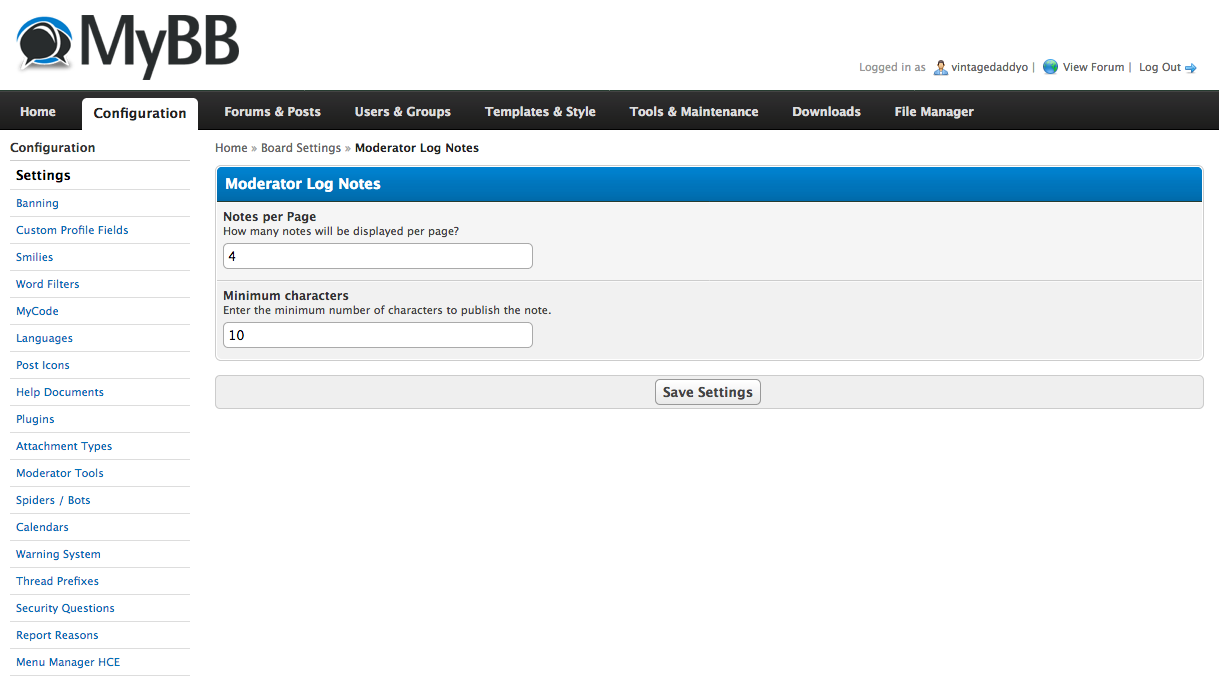
Task: Open Banning in the sidebar
Action: 37,203
